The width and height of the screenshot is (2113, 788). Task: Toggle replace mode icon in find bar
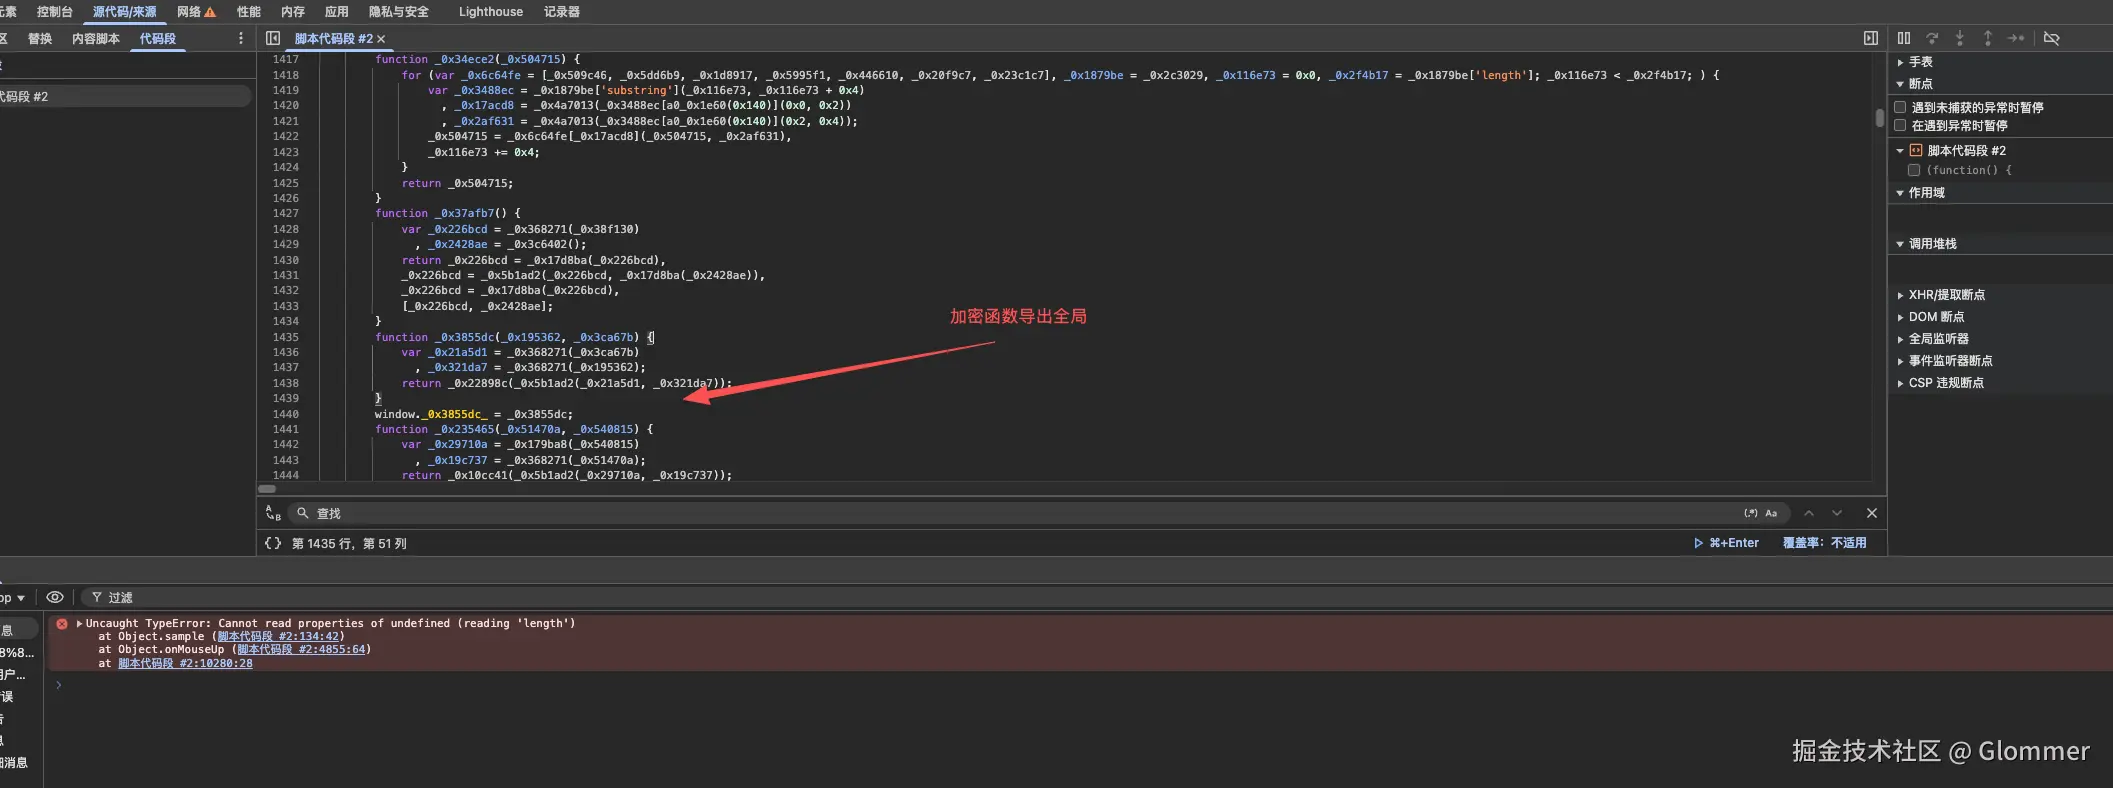(x=273, y=513)
